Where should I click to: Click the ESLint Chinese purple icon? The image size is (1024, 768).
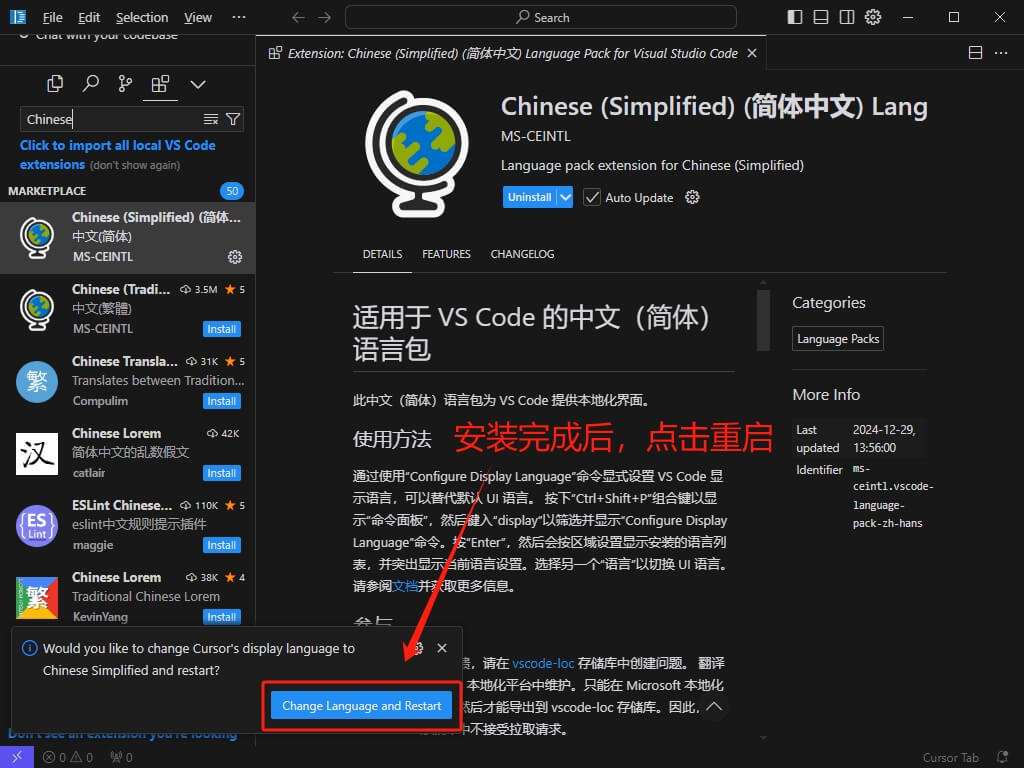click(x=37, y=525)
